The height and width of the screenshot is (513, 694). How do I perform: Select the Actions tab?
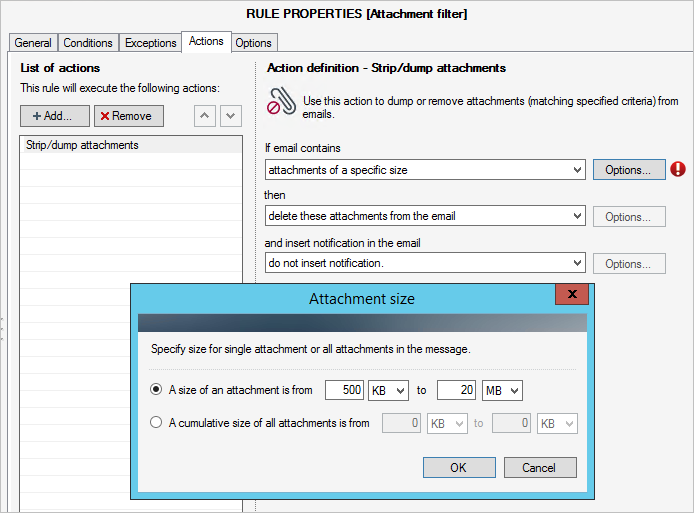tap(206, 42)
